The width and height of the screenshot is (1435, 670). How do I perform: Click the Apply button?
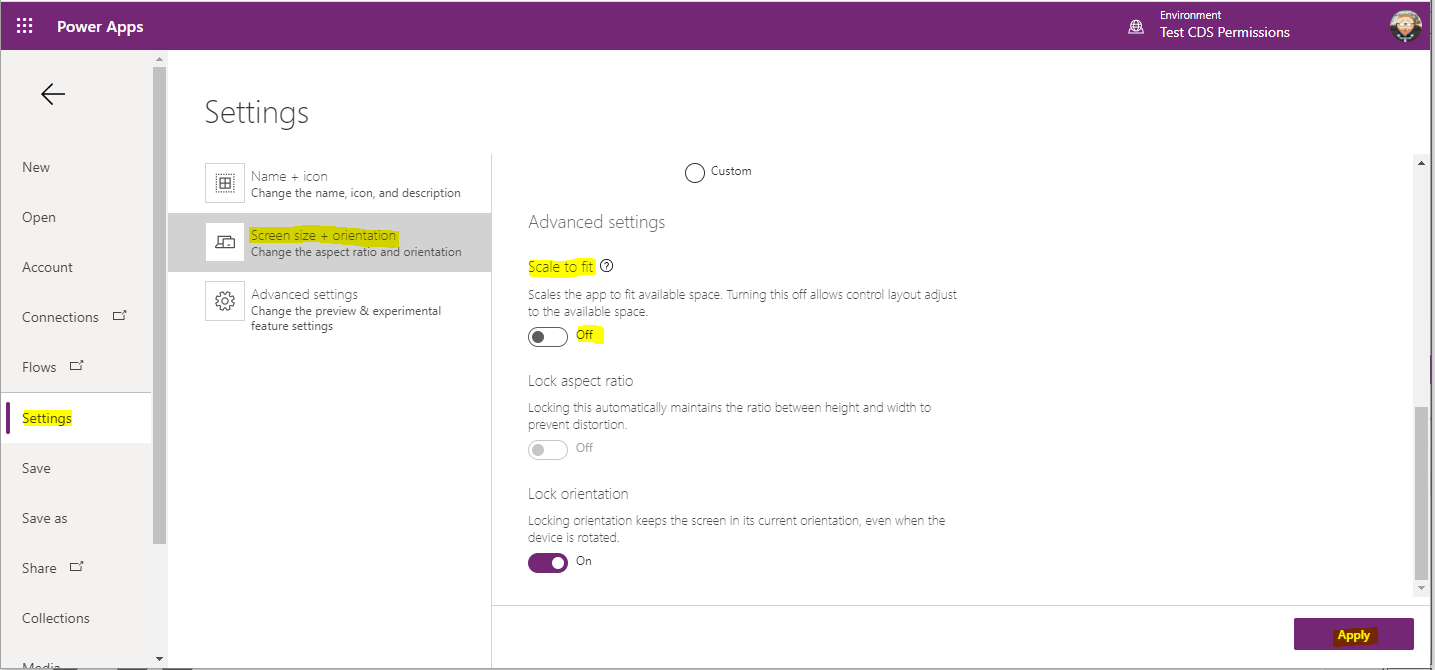(1353, 634)
